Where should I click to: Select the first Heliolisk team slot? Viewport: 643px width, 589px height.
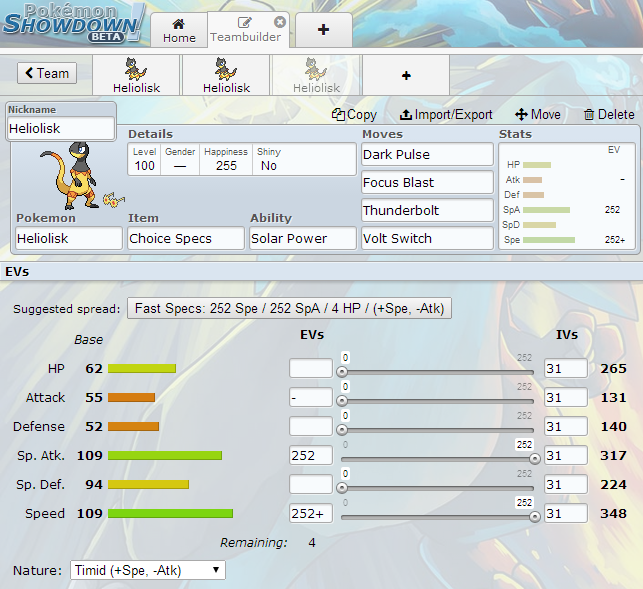[x=137, y=75]
